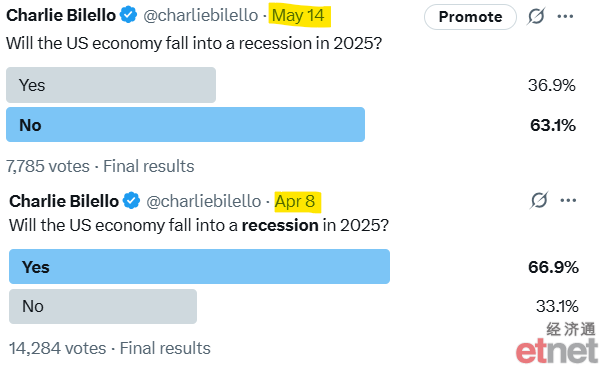Expand the three-dot menu on the Apr 8 post

click(x=569, y=200)
